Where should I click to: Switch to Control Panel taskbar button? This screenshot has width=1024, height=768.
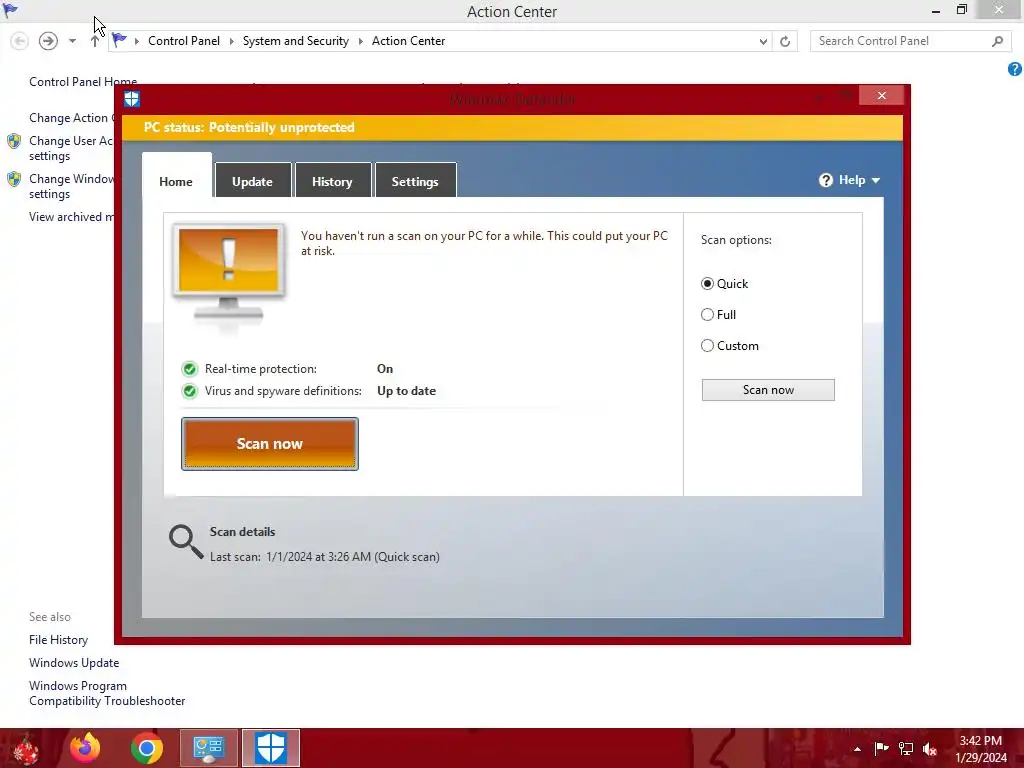(x=209, y=748)
